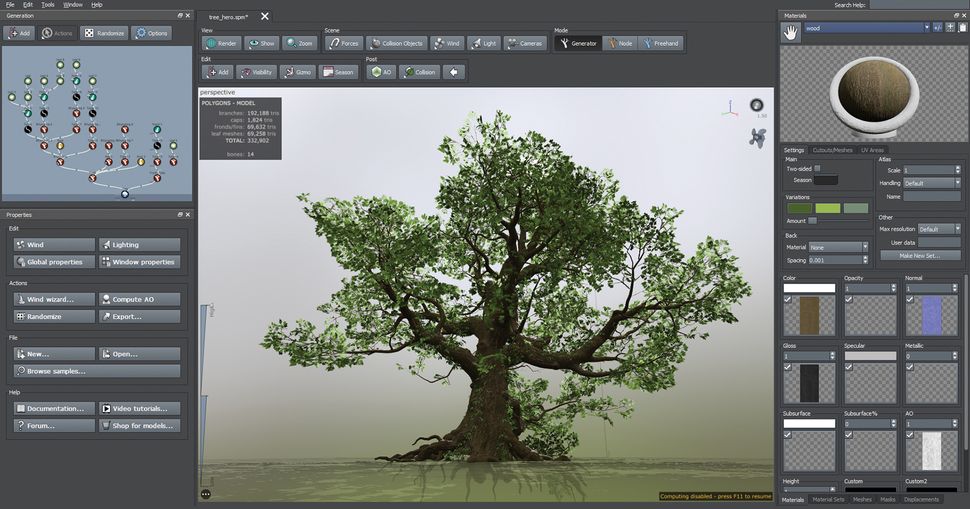The height and width of the screenshot is (509, 970).
Task: Click the Render view button
Action: (x=222, y=44)
